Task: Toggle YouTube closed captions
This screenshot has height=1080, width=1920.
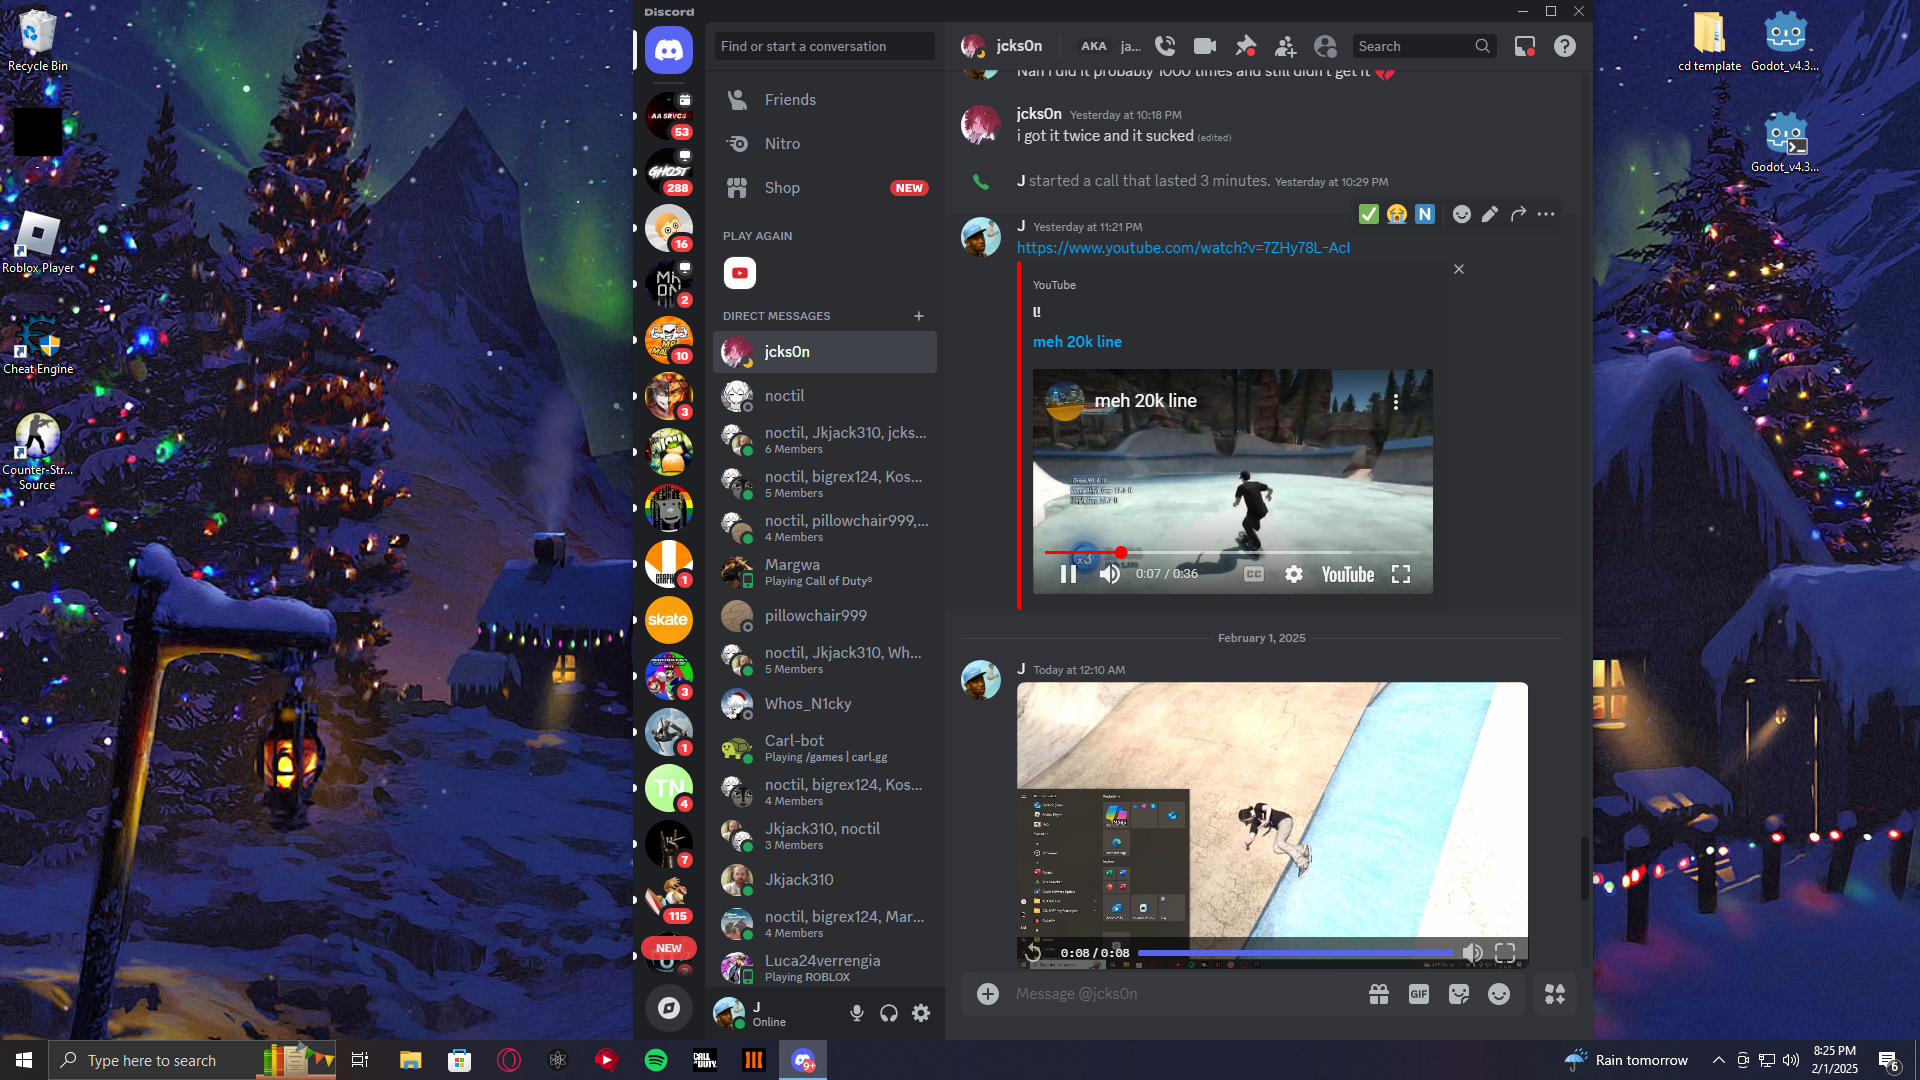Action: (1253, 574)
